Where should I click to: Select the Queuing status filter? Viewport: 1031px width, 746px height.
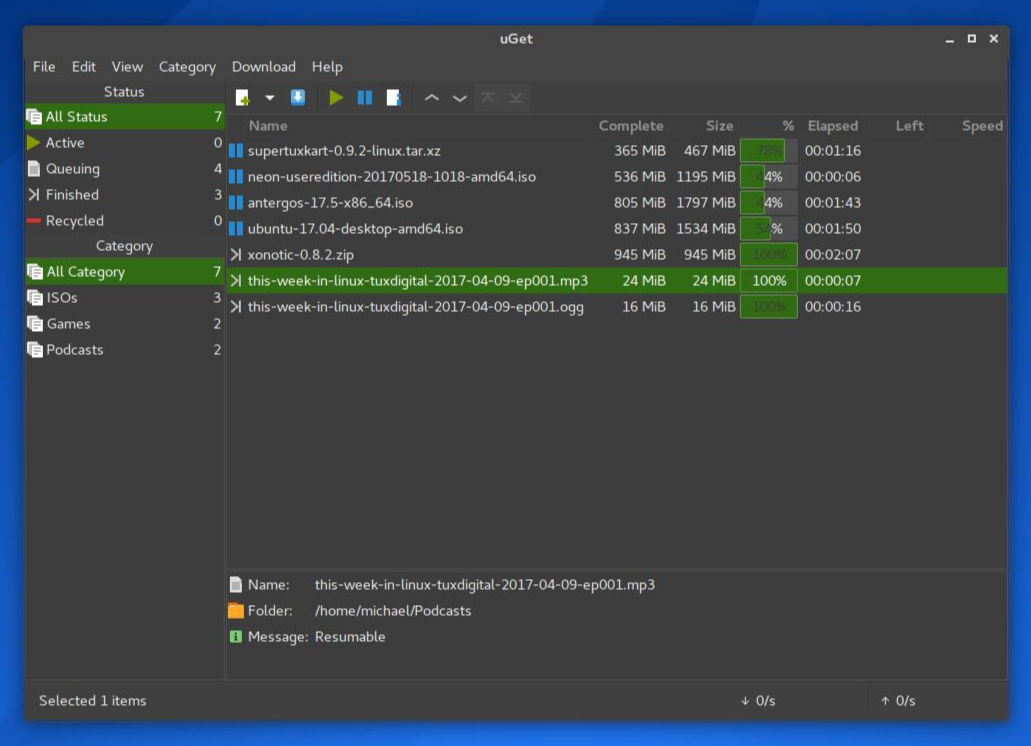[72, 169]
